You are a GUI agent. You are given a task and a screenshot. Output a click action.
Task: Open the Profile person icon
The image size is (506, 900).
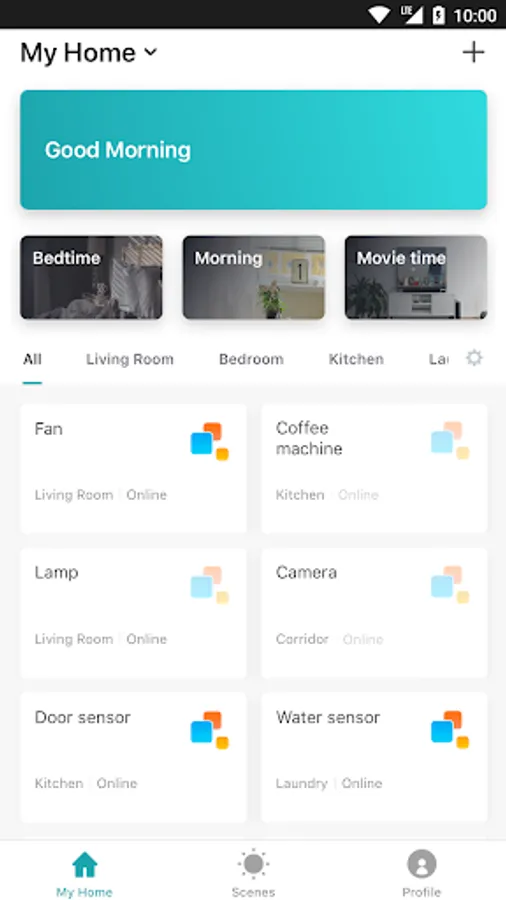(422, 864)
